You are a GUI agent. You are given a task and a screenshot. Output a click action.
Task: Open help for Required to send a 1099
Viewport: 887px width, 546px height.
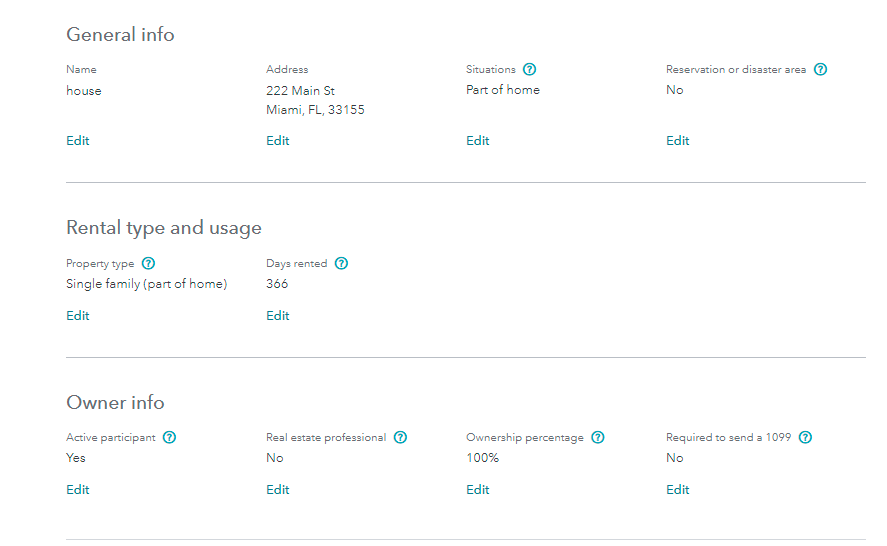click(x=805, y=438)
